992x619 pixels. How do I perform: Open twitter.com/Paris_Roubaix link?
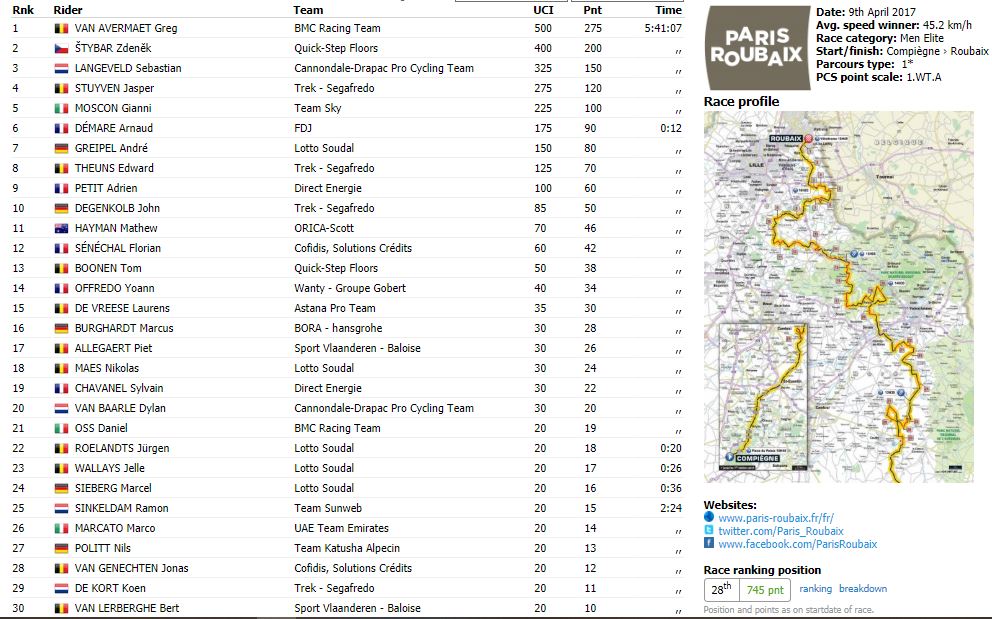click(x=781, y=531)
